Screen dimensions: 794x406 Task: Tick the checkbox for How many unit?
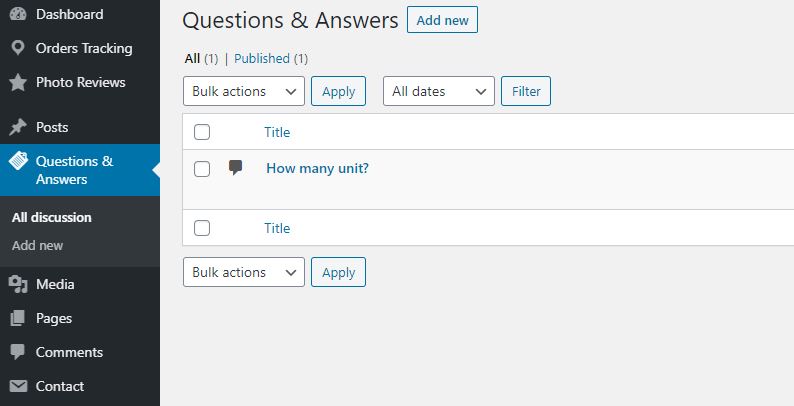(x=202, y=169)
